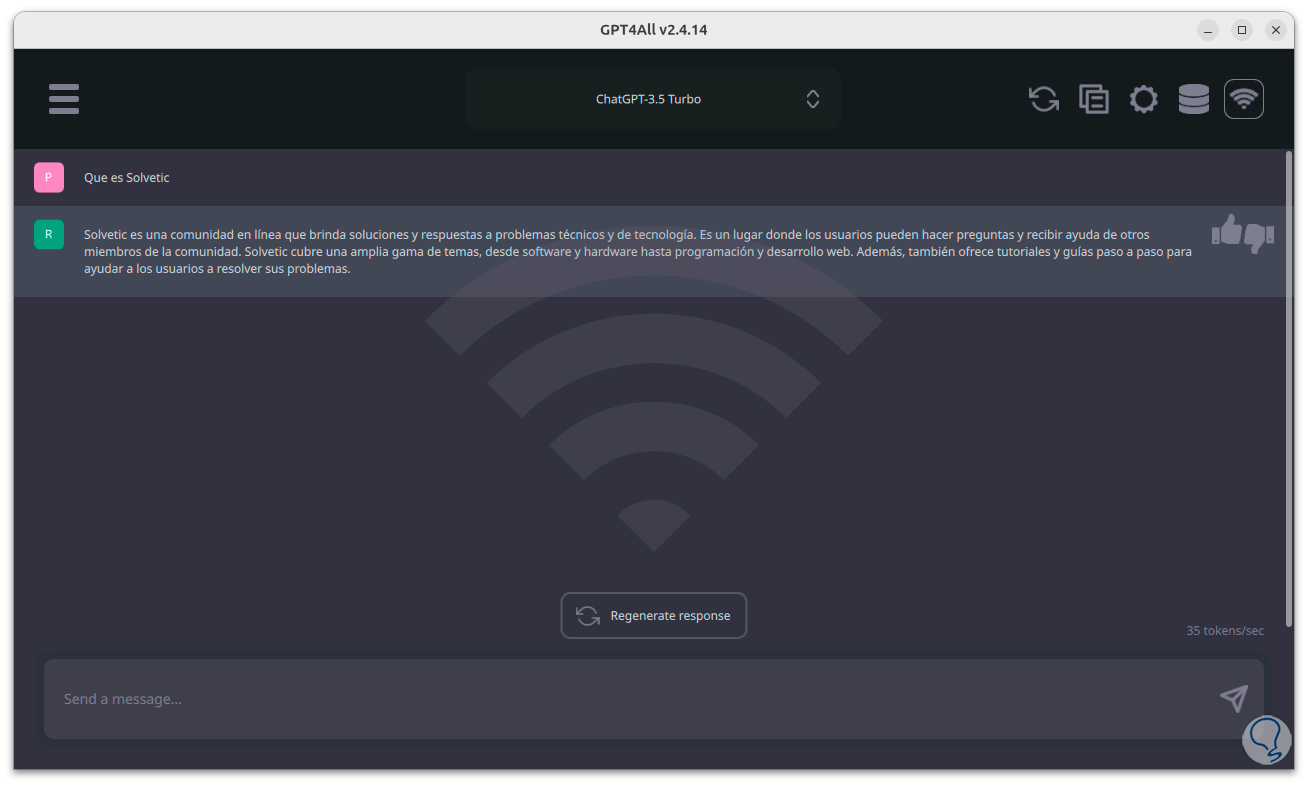Screen dimensions: 1308x786
Task: Click the green R response avatar
Action: click(49, 235)
